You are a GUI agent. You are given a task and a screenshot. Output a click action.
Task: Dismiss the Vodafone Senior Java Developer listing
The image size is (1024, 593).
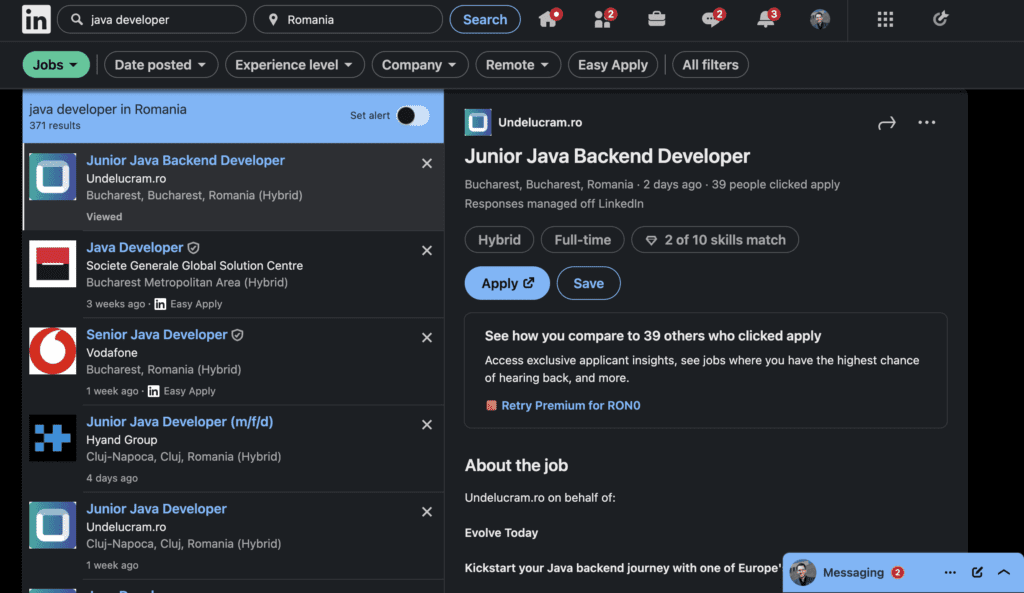click(426, 338)
